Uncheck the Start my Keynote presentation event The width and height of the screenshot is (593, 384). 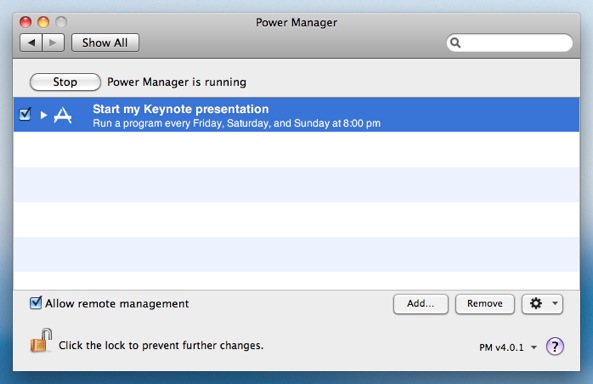(x=25, y=114)
